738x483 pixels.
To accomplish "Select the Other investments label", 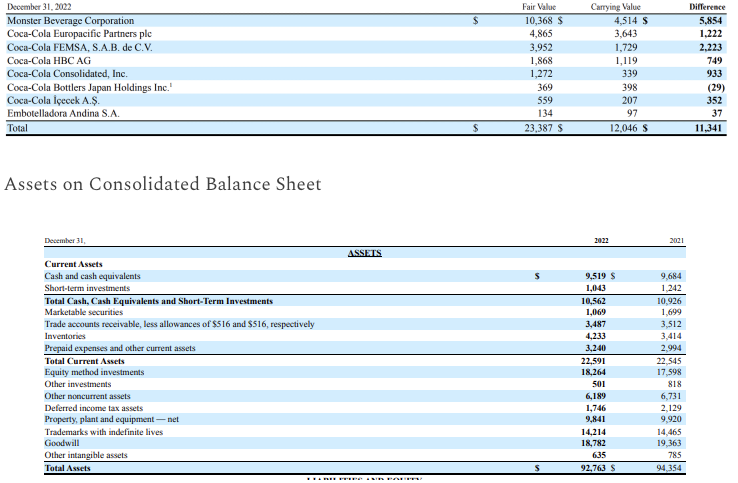I will pos(78,384).
